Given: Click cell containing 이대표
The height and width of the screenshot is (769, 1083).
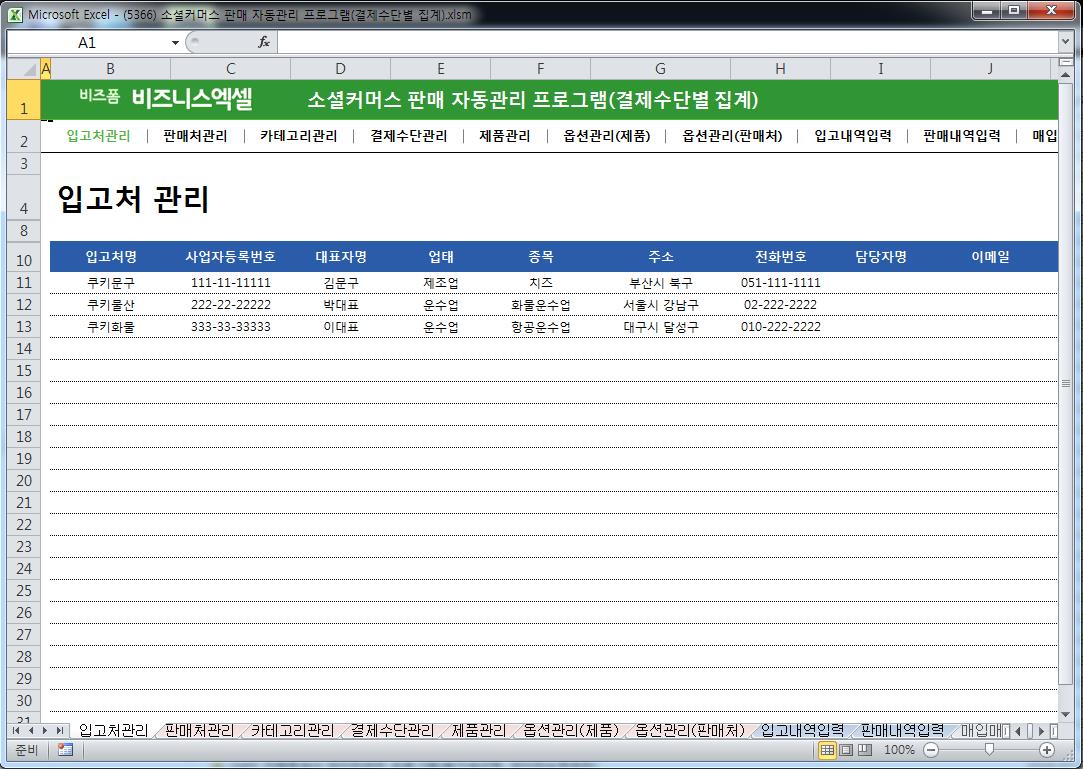Looking at the screenshot, I should pyautogui.click(x=341, y=327).
